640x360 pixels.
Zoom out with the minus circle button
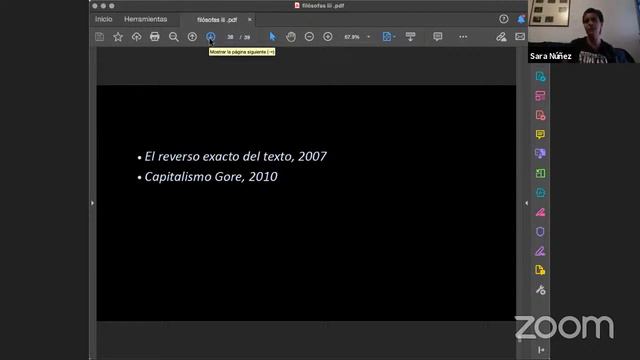pyautogui.click(x=309, y=37)
